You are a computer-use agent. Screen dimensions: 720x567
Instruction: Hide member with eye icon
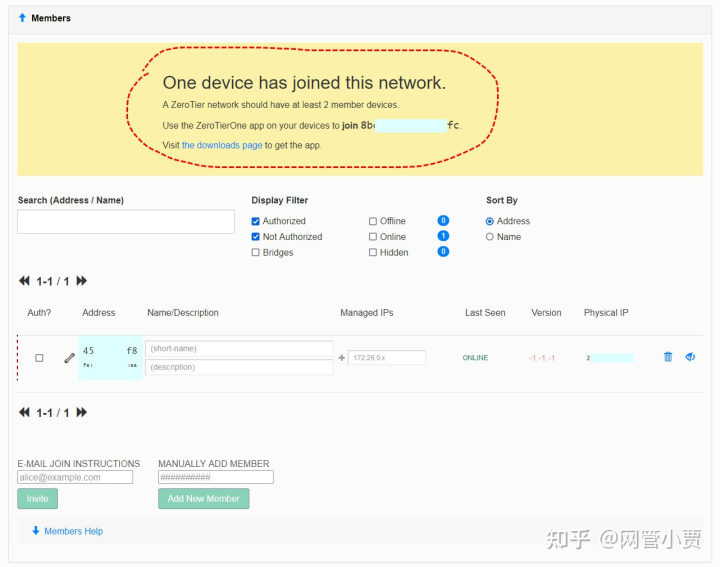690,357
